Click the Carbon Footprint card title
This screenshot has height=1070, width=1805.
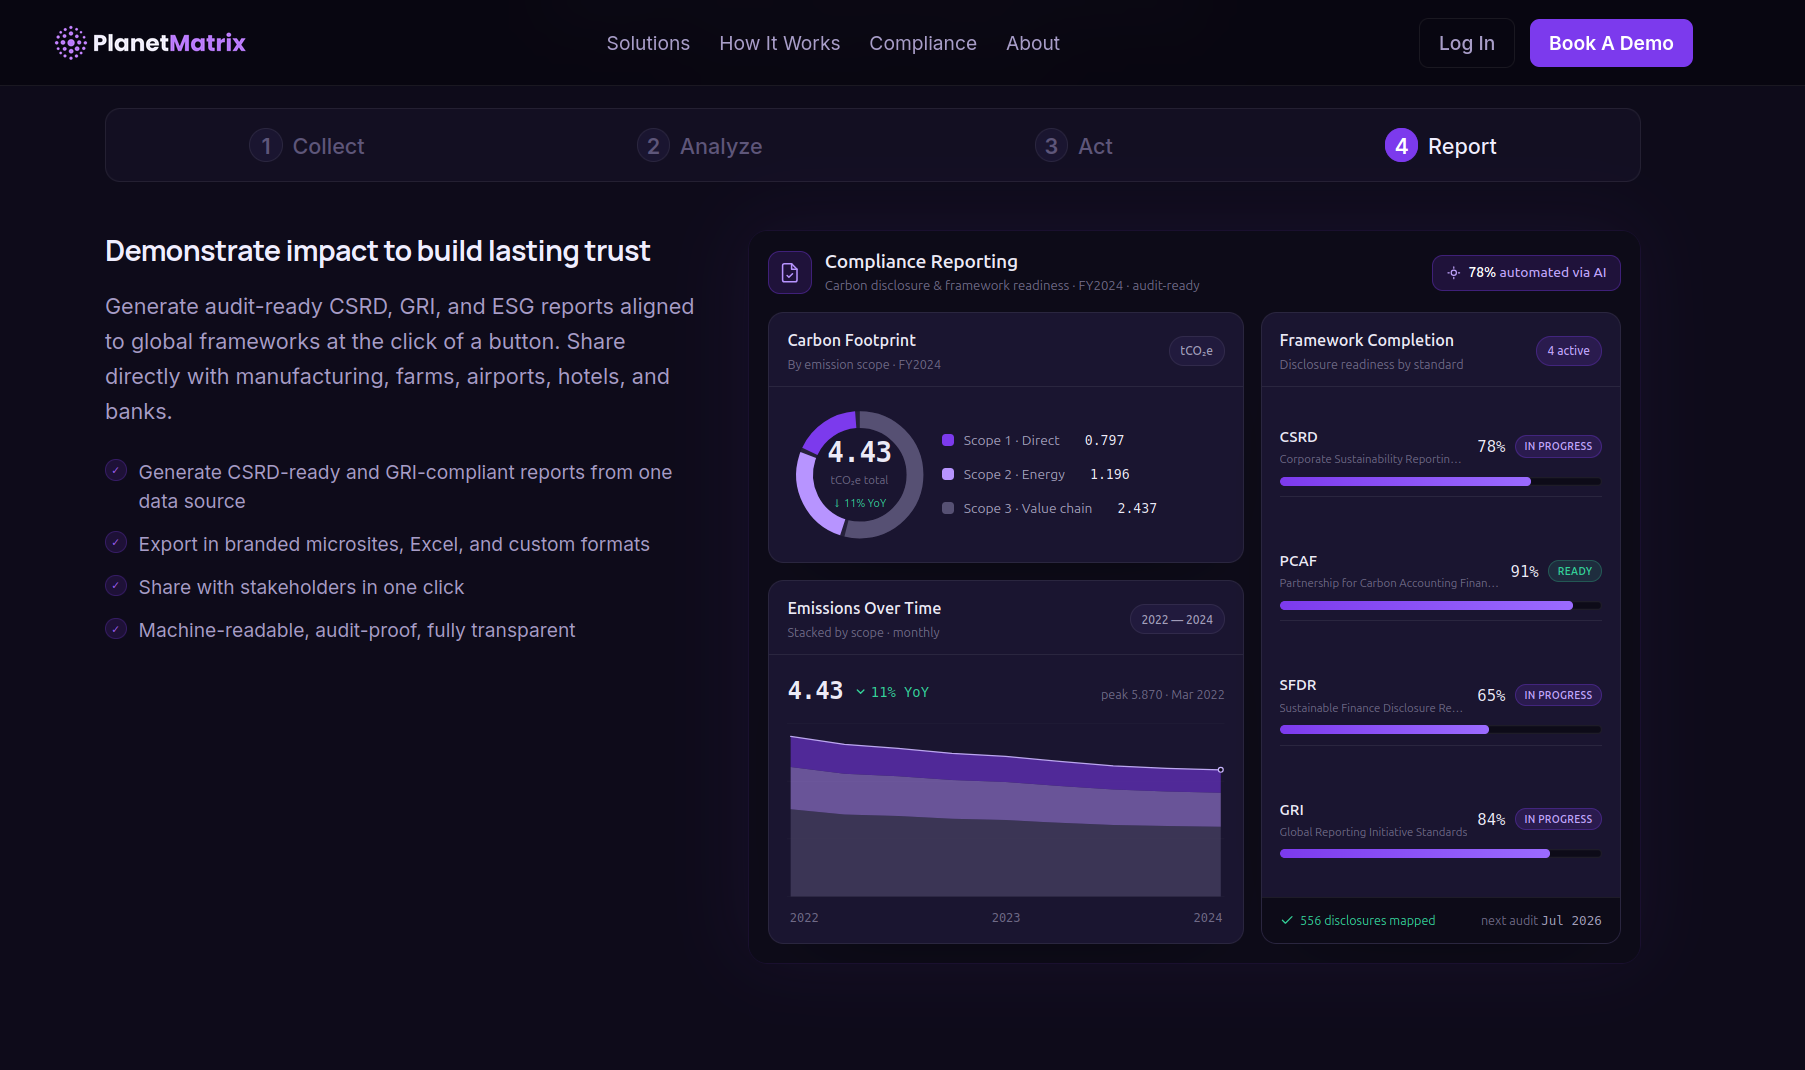coord(851,341)
